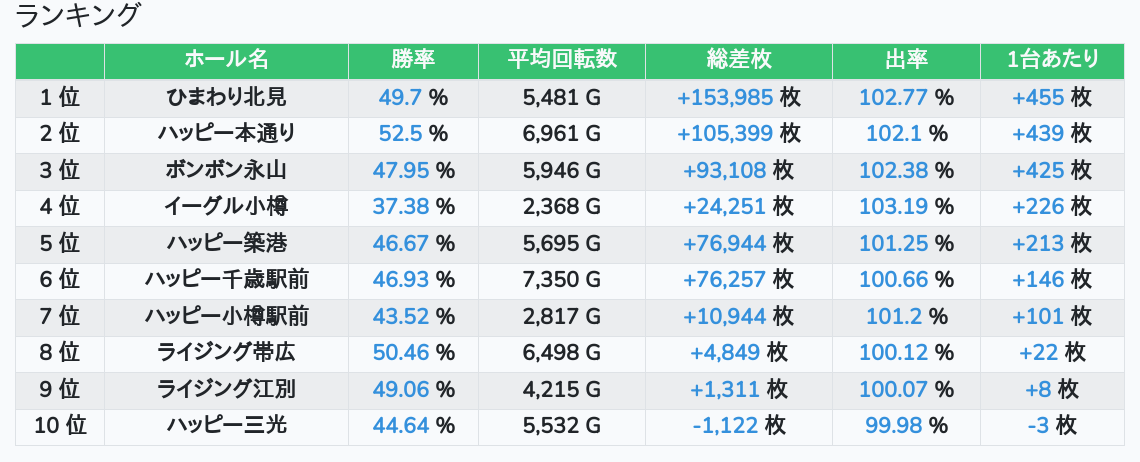
Task: Select the ライジング江別 hall name
Action: click(226, 390)
